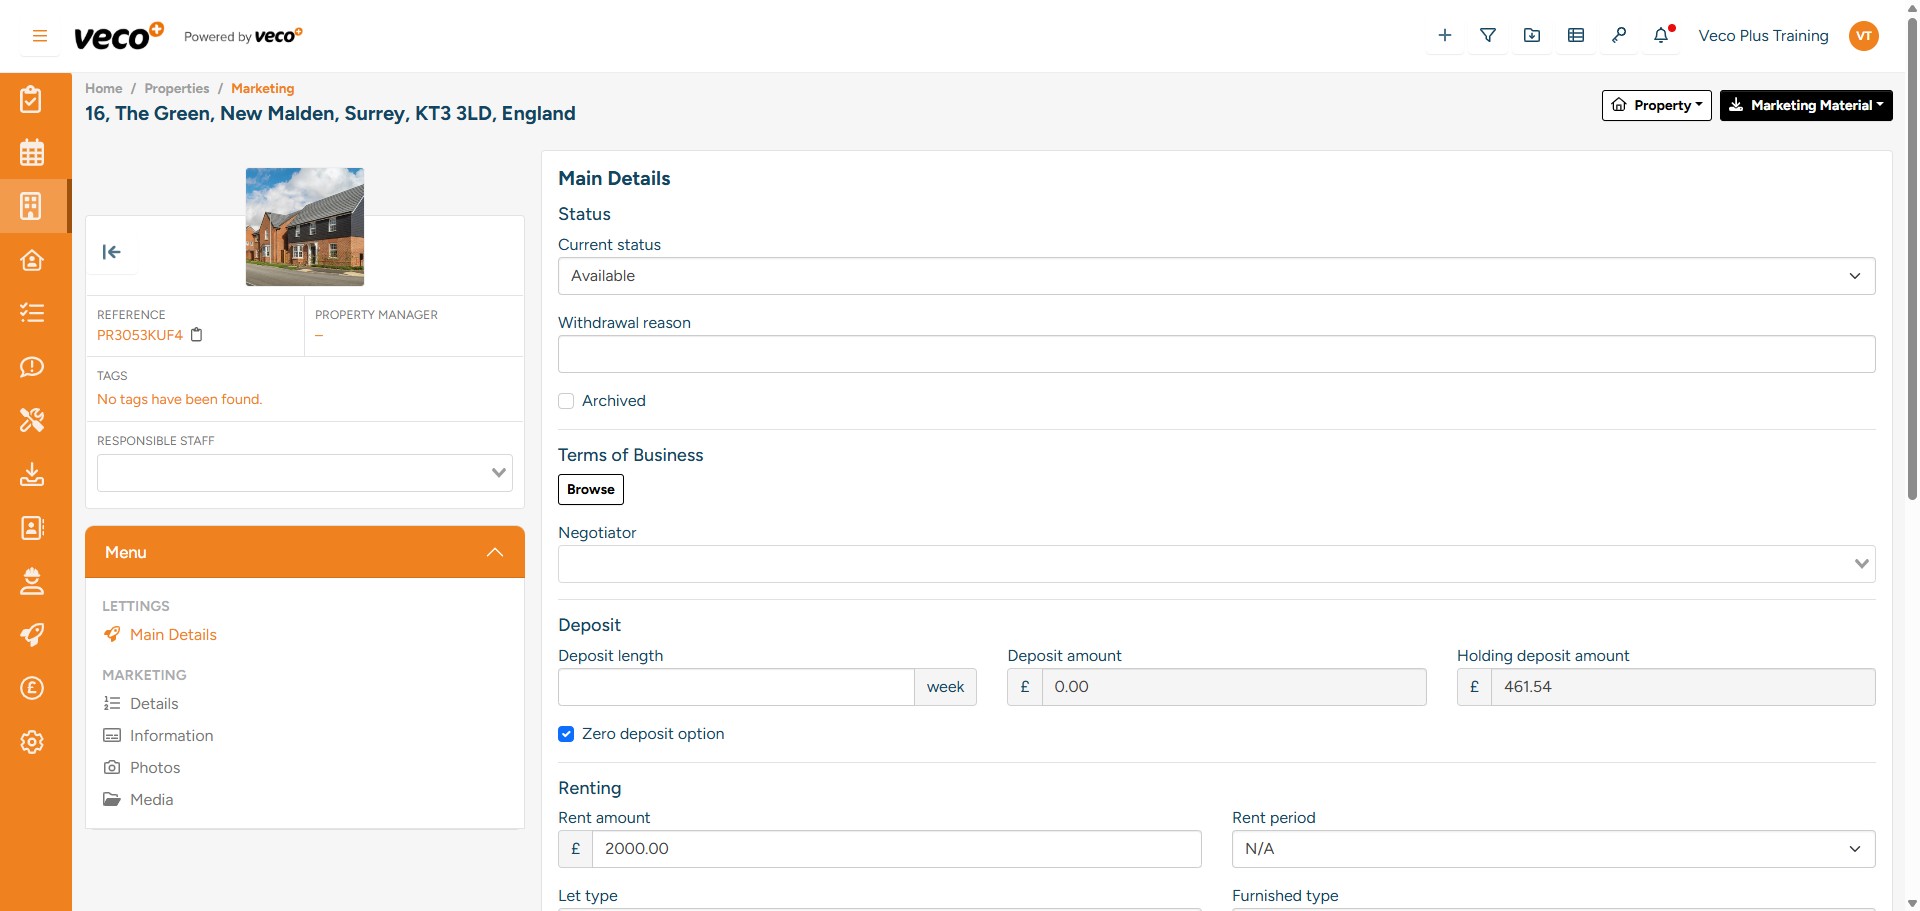Viewport: 1920px width, 911px height.
Task: Expand the Negotiator dropdown
Action: click(x=1216, y=564)
